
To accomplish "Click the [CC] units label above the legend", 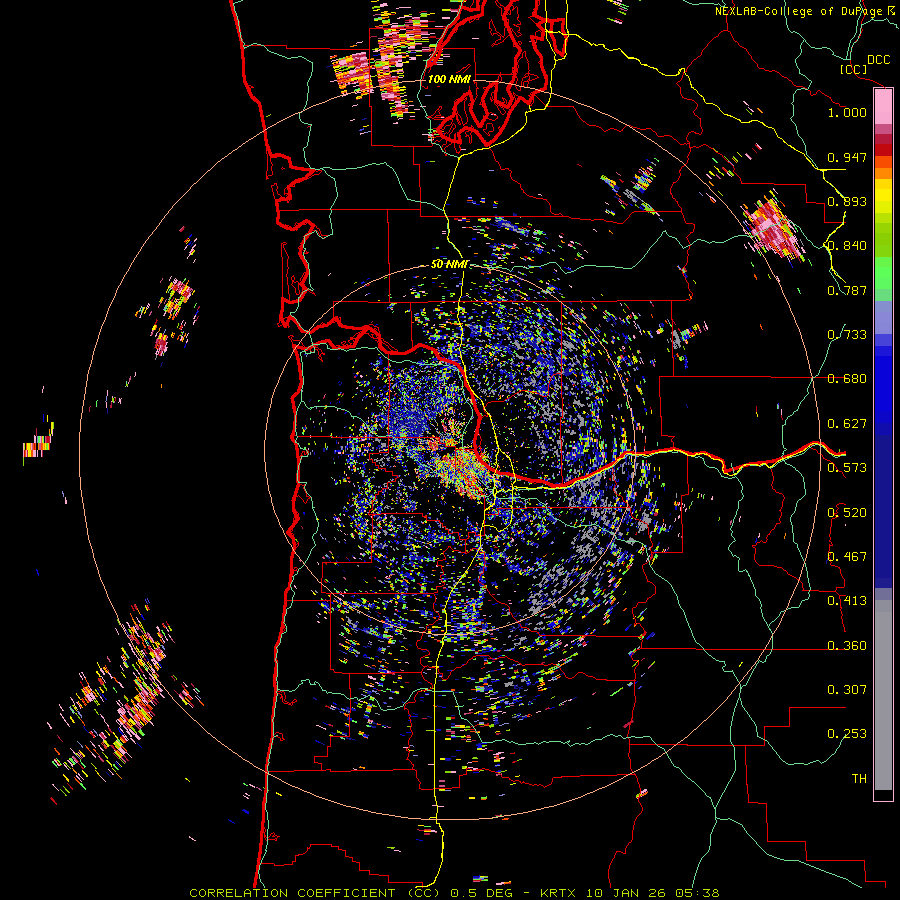I will (x=853, y=69).
